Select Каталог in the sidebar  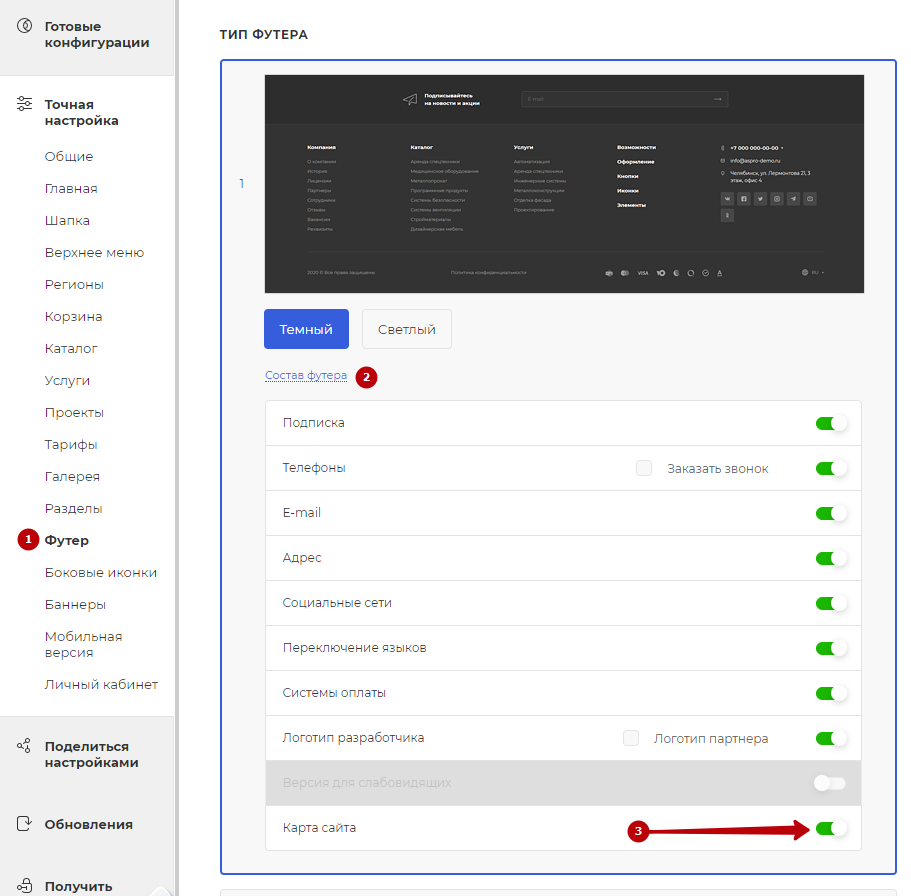click(x=71, y=348)
